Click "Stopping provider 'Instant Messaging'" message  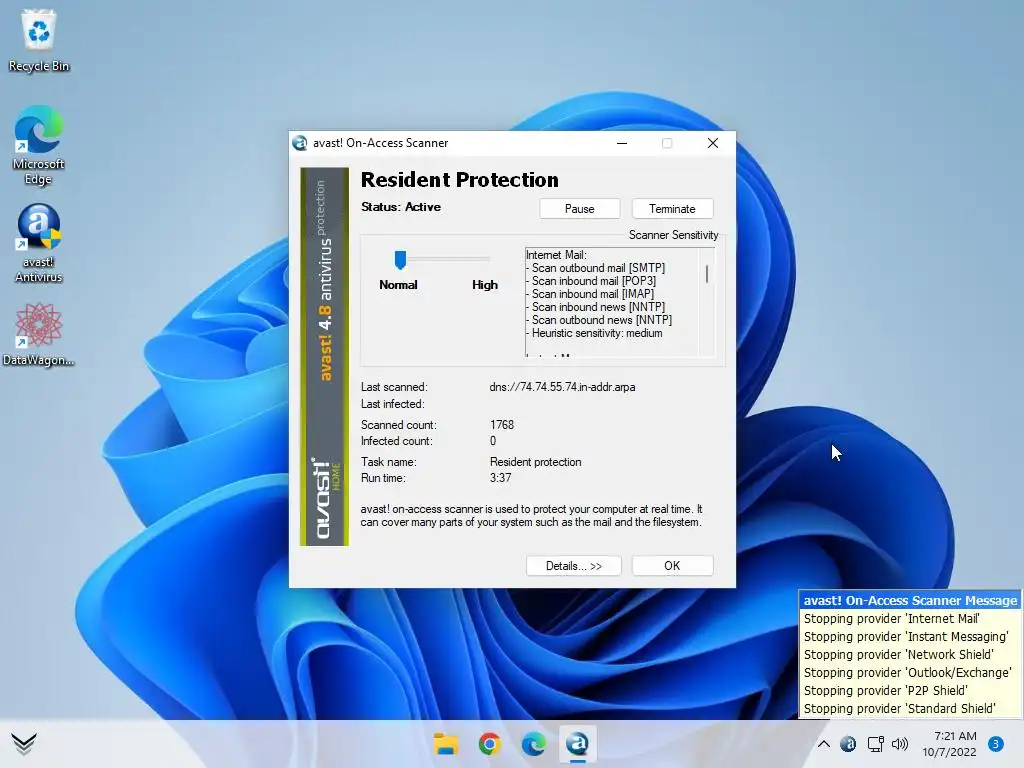pos(906,637)
